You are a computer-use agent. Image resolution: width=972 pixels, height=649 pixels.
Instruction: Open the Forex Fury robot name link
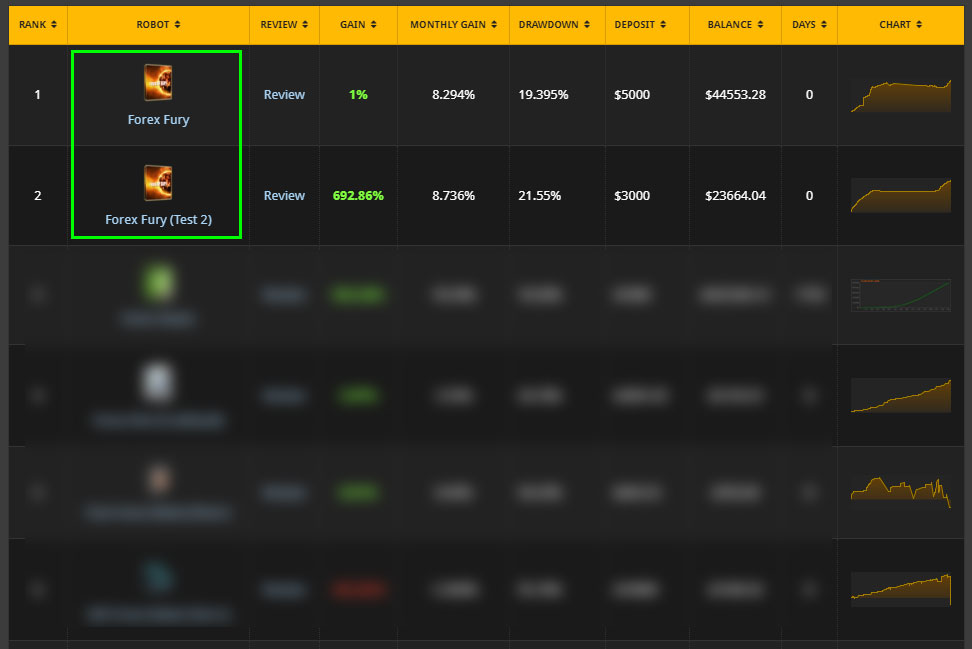pos(158,120)
